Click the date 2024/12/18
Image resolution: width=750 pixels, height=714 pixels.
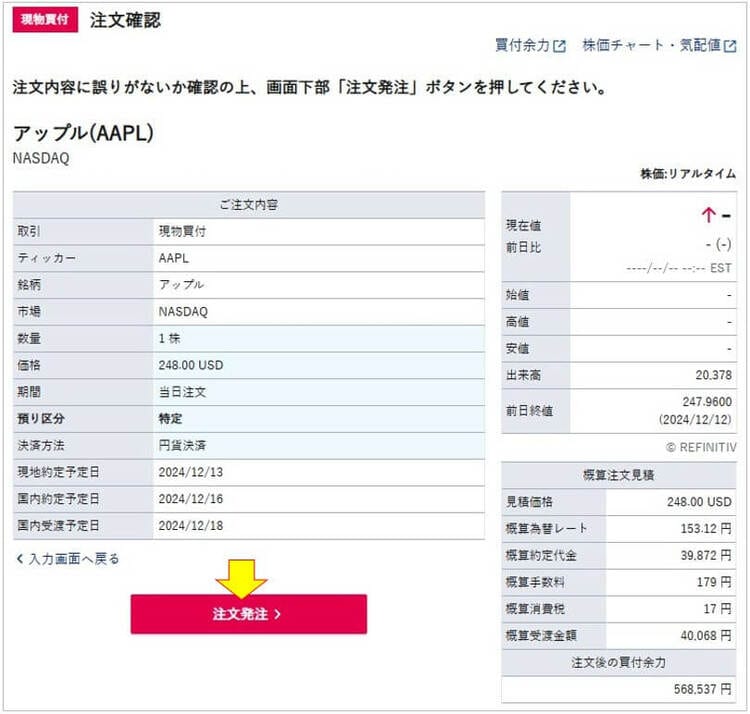(x=191, y=526)
